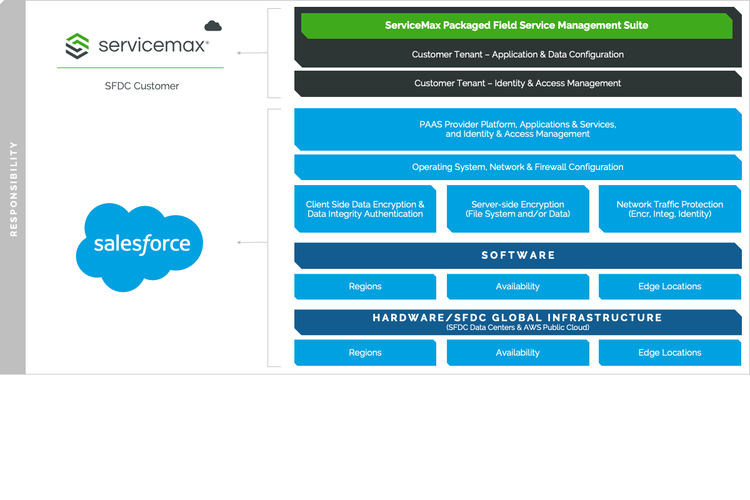
Task: Open Operating System, Network & Firewall Configuration
Action: pyautogui.click(x=517, y=167)
